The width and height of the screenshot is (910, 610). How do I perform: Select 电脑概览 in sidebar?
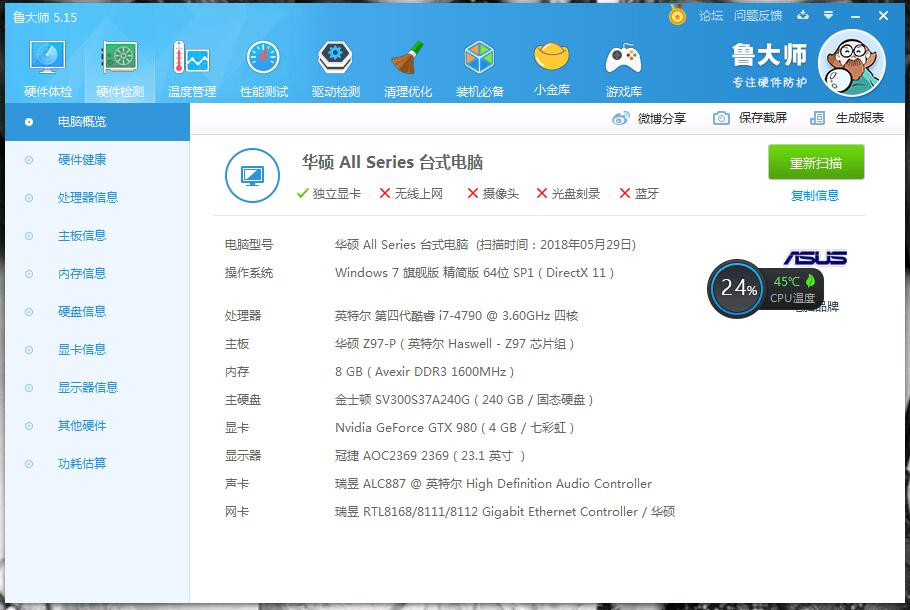97,122
